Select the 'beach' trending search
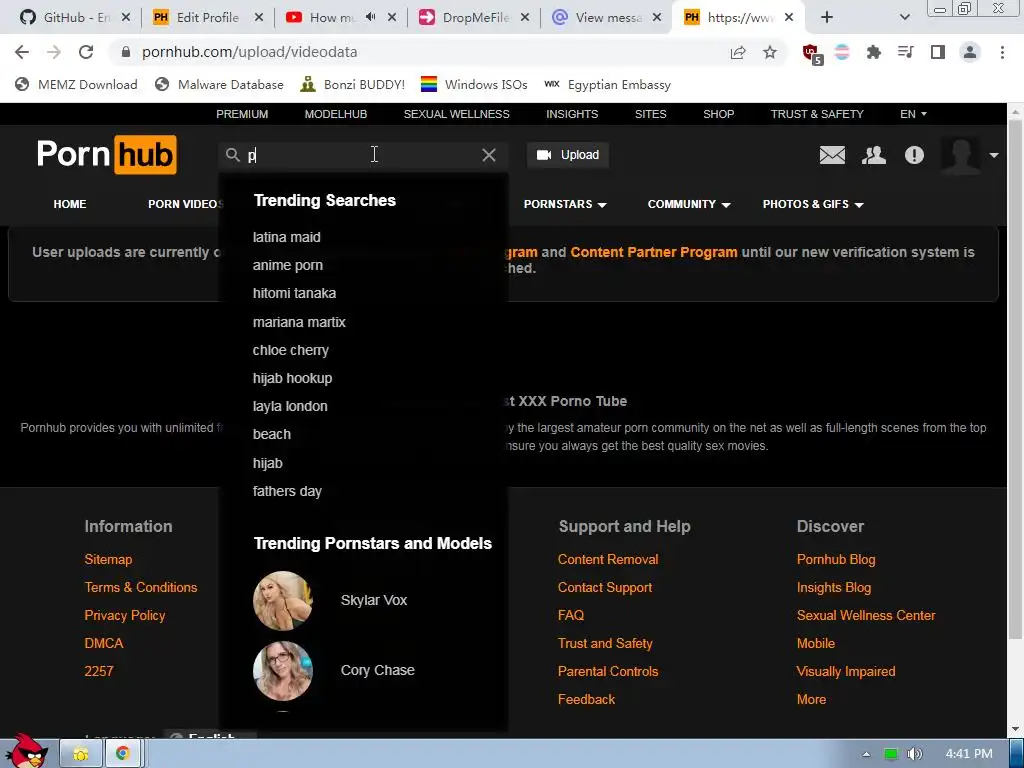The height and width of the screenshot is (768, 1024). tap(272, 434)
